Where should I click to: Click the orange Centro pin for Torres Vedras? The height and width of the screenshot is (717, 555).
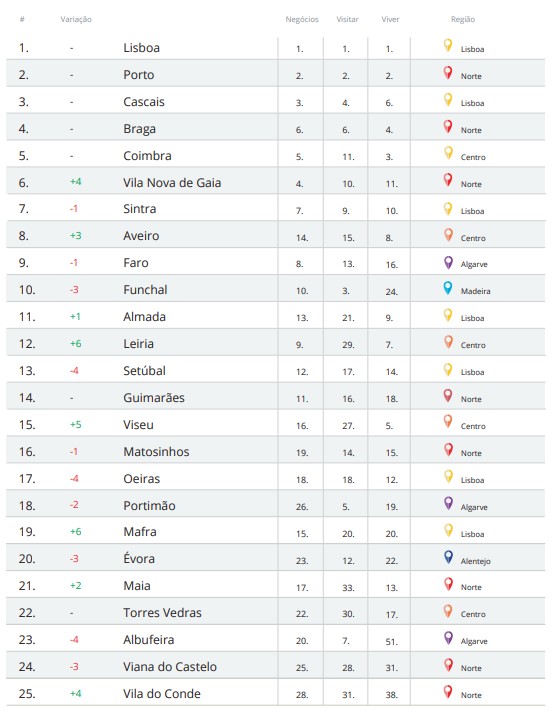[448, 610]
